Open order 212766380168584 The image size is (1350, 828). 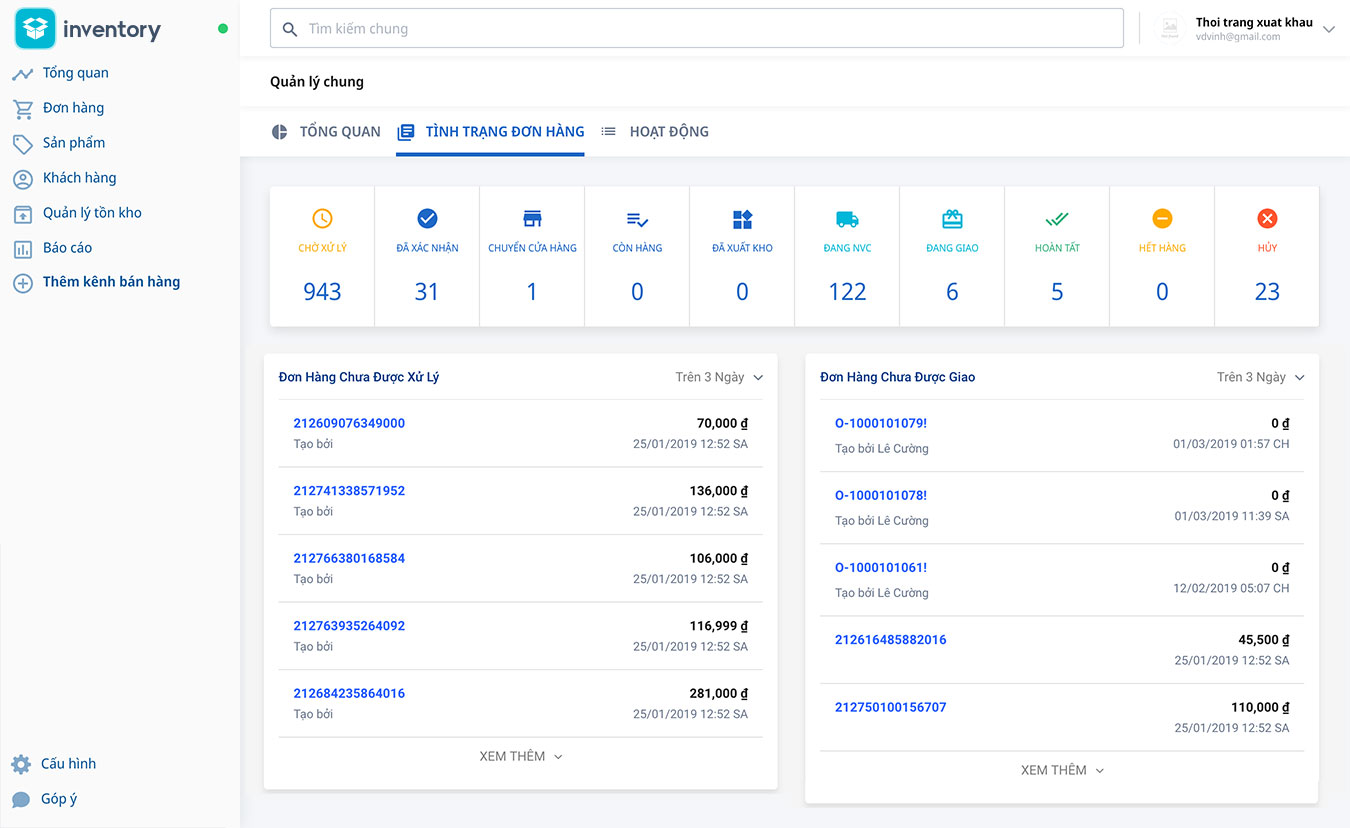349,558
